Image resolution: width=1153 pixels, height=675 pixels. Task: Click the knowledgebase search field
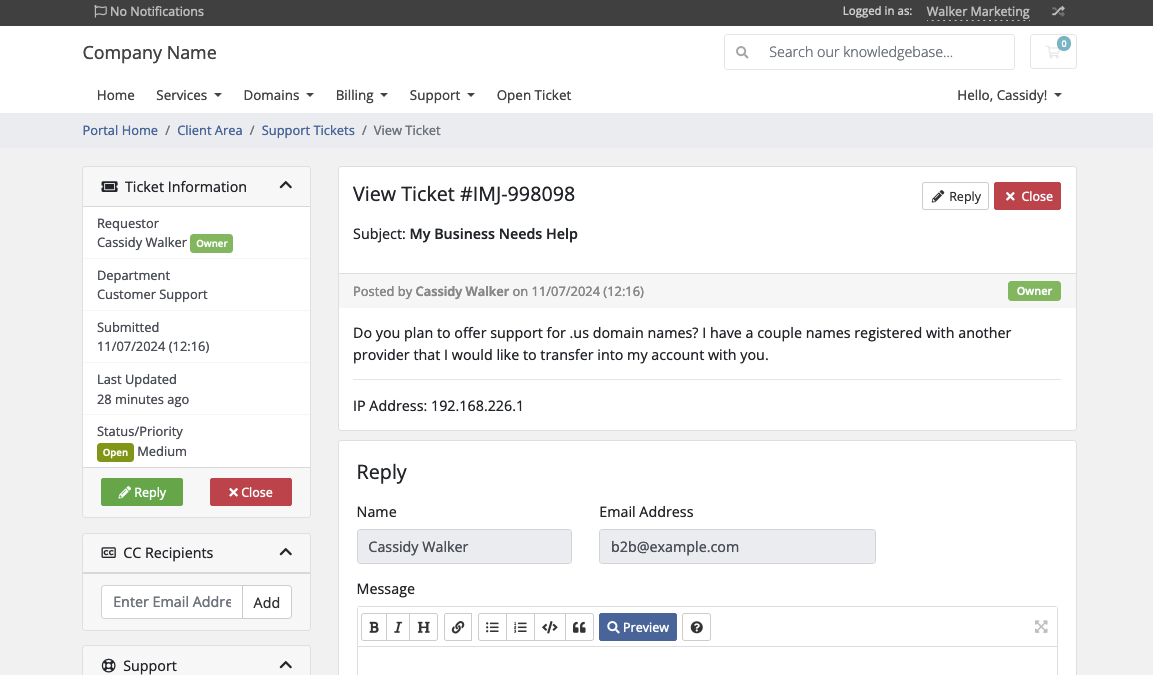(885, 52)
